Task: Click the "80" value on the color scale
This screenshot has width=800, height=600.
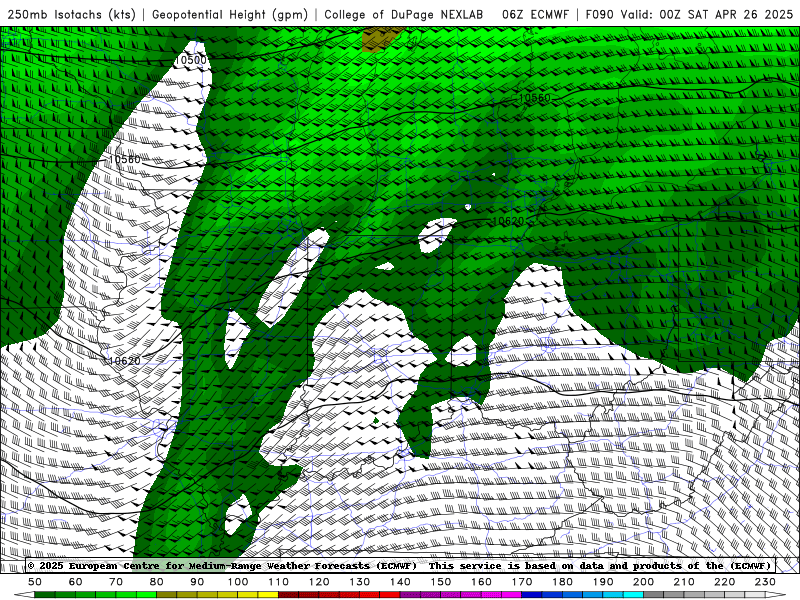Action: point(157,582)
